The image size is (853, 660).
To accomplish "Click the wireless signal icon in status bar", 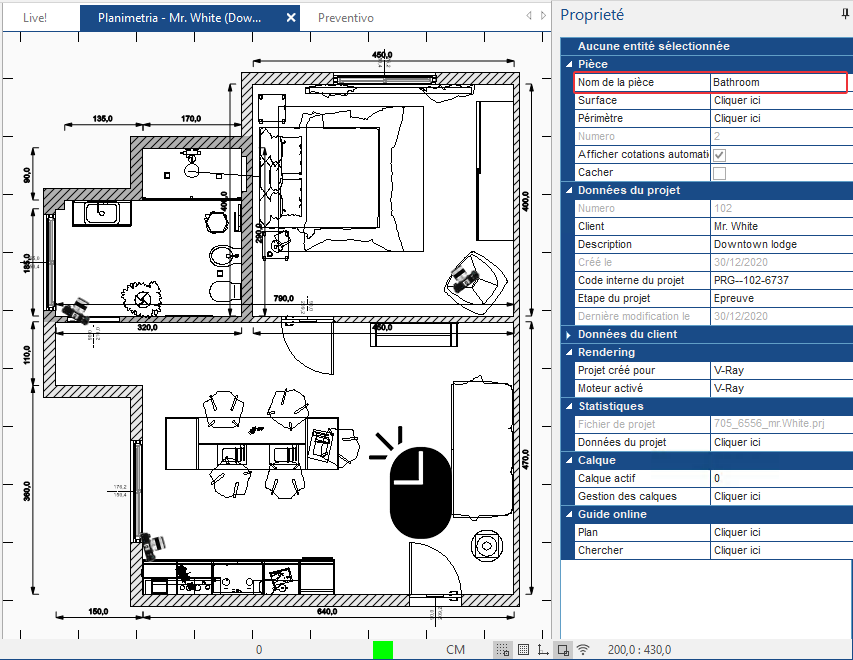I will tap(583, 649).
